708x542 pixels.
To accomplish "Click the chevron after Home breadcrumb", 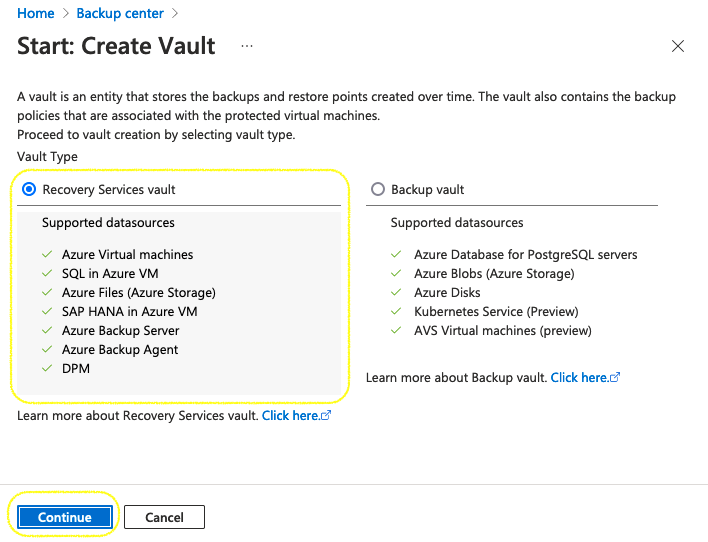I will [65, 14].
